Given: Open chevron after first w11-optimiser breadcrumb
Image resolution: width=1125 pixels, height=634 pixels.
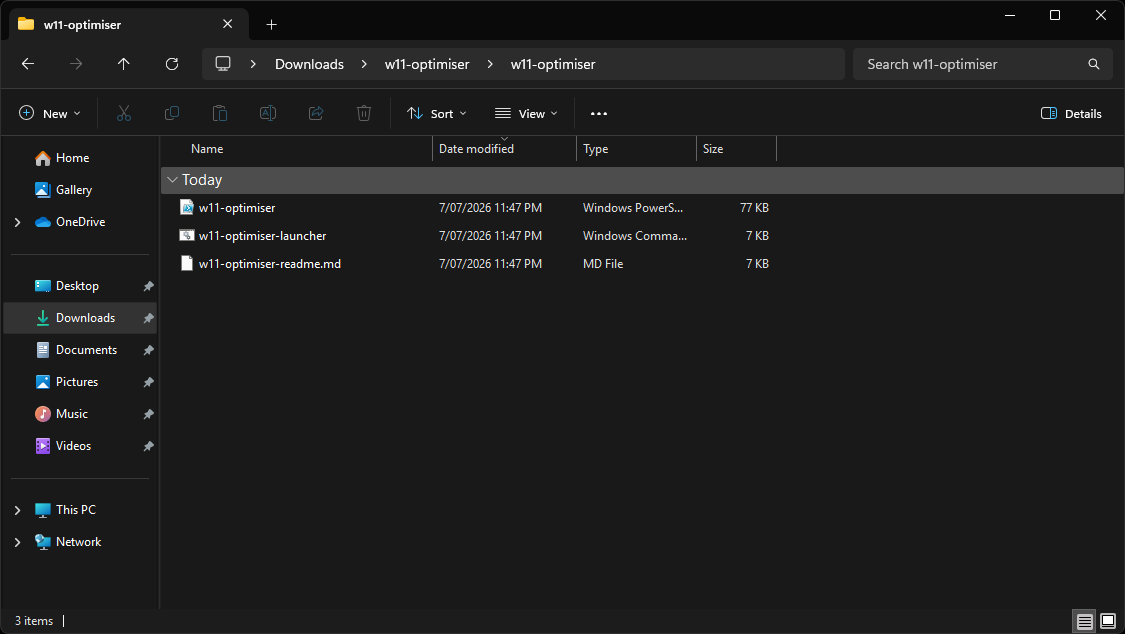Looking at the screenshot, I should click(x=490, y=64).
